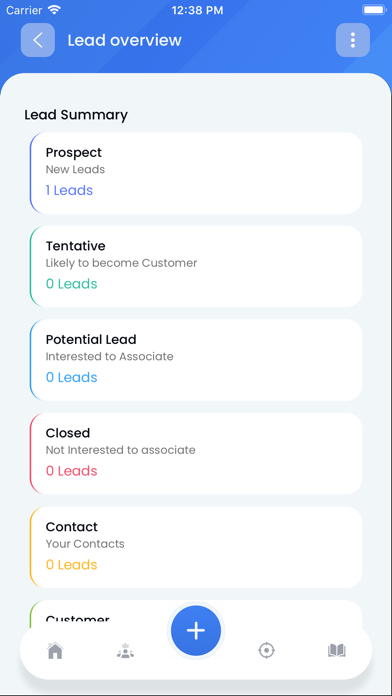Tap the red 0 Leads under Closed
This screenshot has height=696, width=392.
pyautogui.click(x=71, y=471)
